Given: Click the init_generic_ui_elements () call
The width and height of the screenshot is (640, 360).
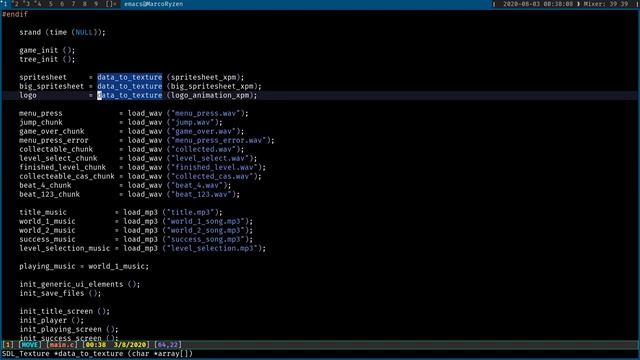Looking at the screenshot, I should 80,284.
